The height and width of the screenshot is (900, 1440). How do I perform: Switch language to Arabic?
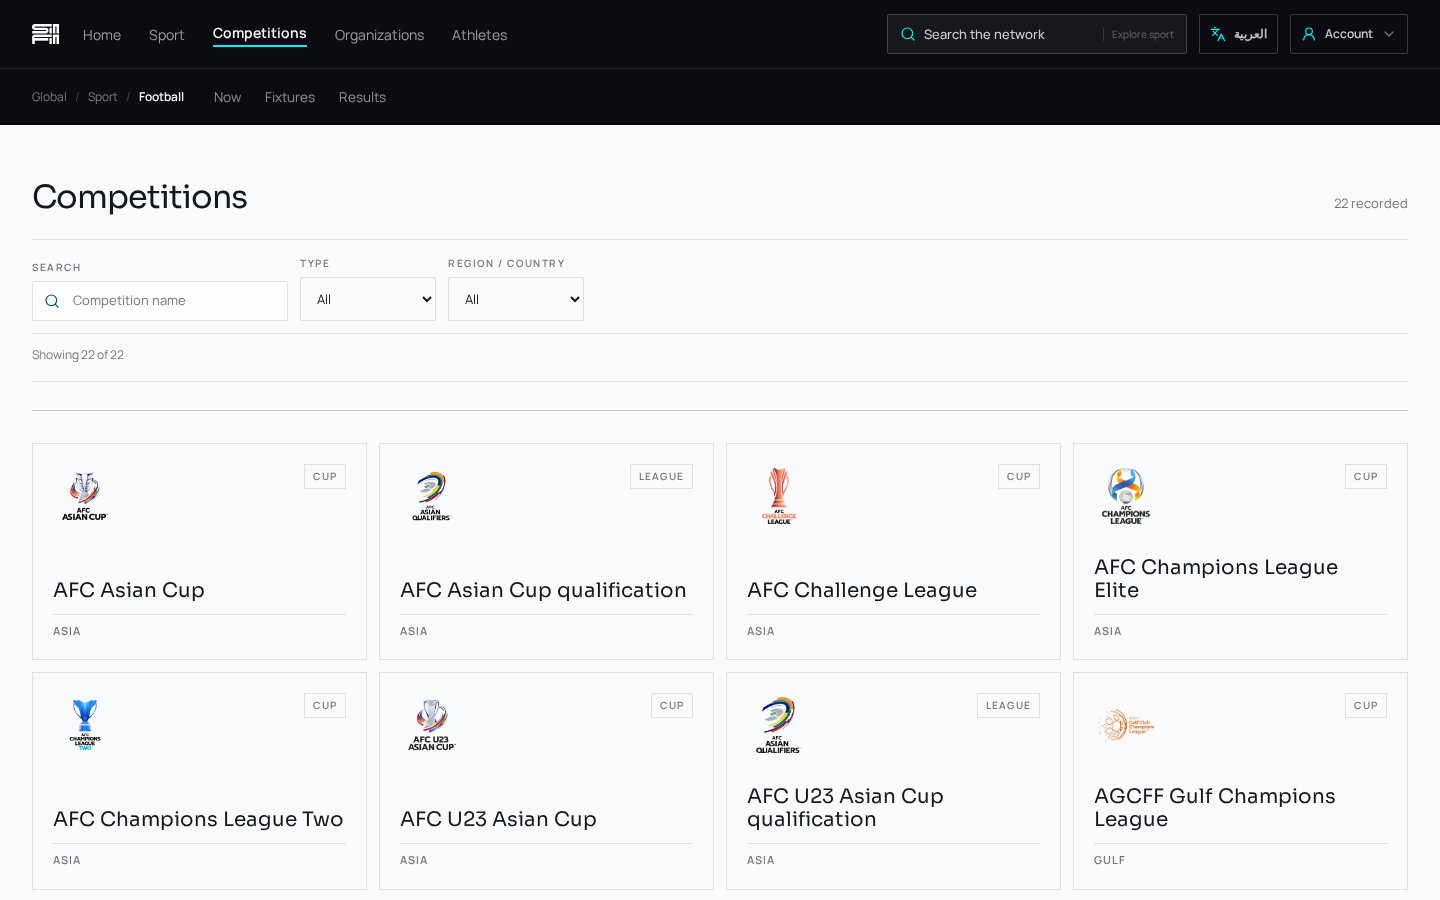pos(1238,34)
